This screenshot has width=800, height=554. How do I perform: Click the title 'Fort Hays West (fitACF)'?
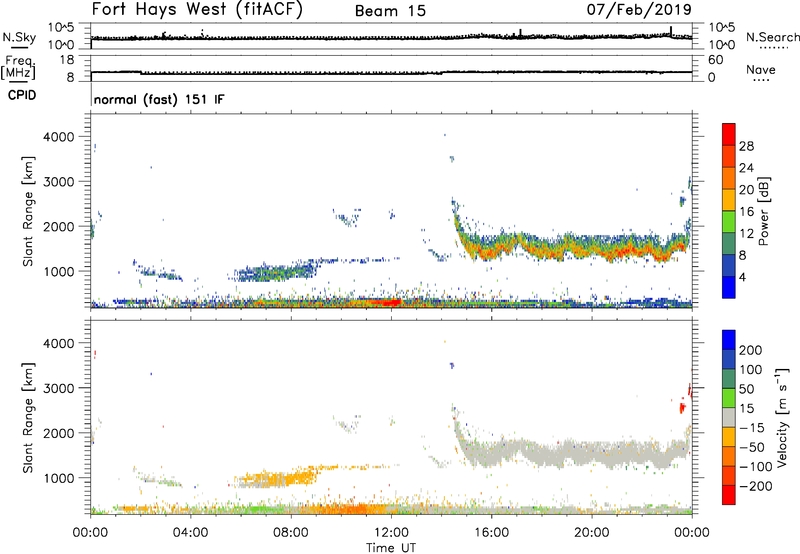(x=197, y=10)
